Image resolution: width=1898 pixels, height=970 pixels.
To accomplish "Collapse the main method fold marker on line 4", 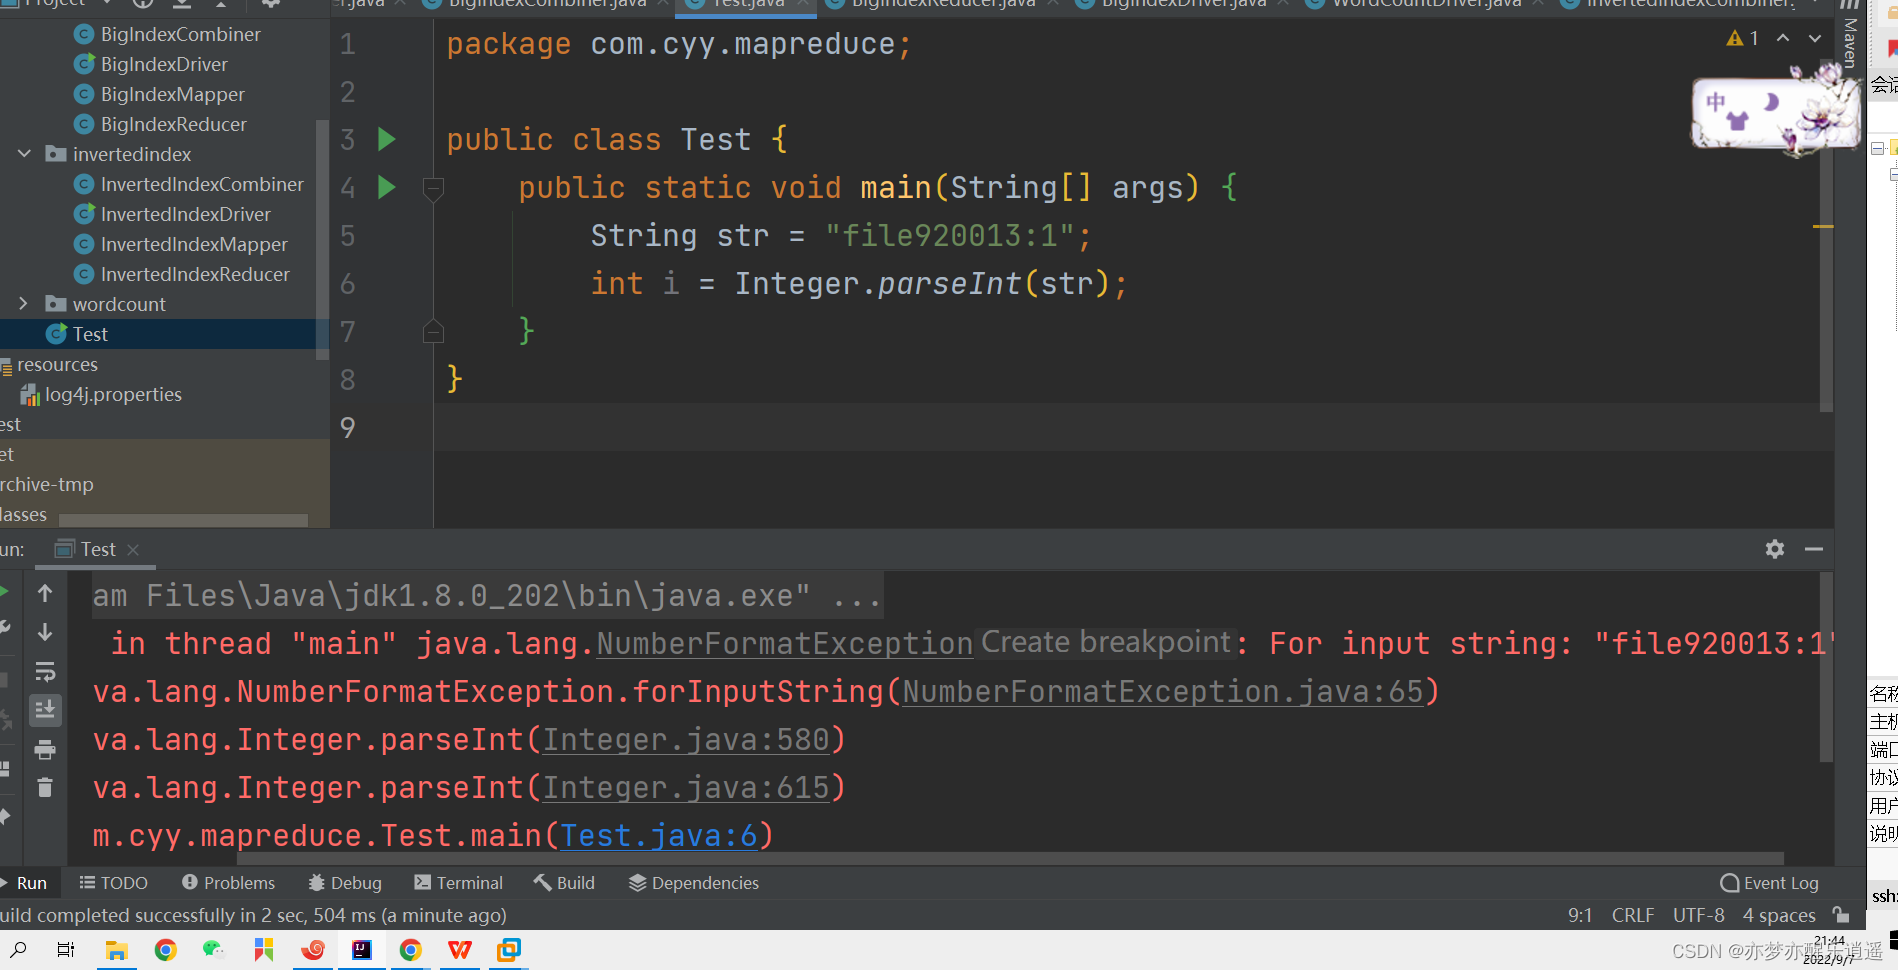I will [433, 188].
